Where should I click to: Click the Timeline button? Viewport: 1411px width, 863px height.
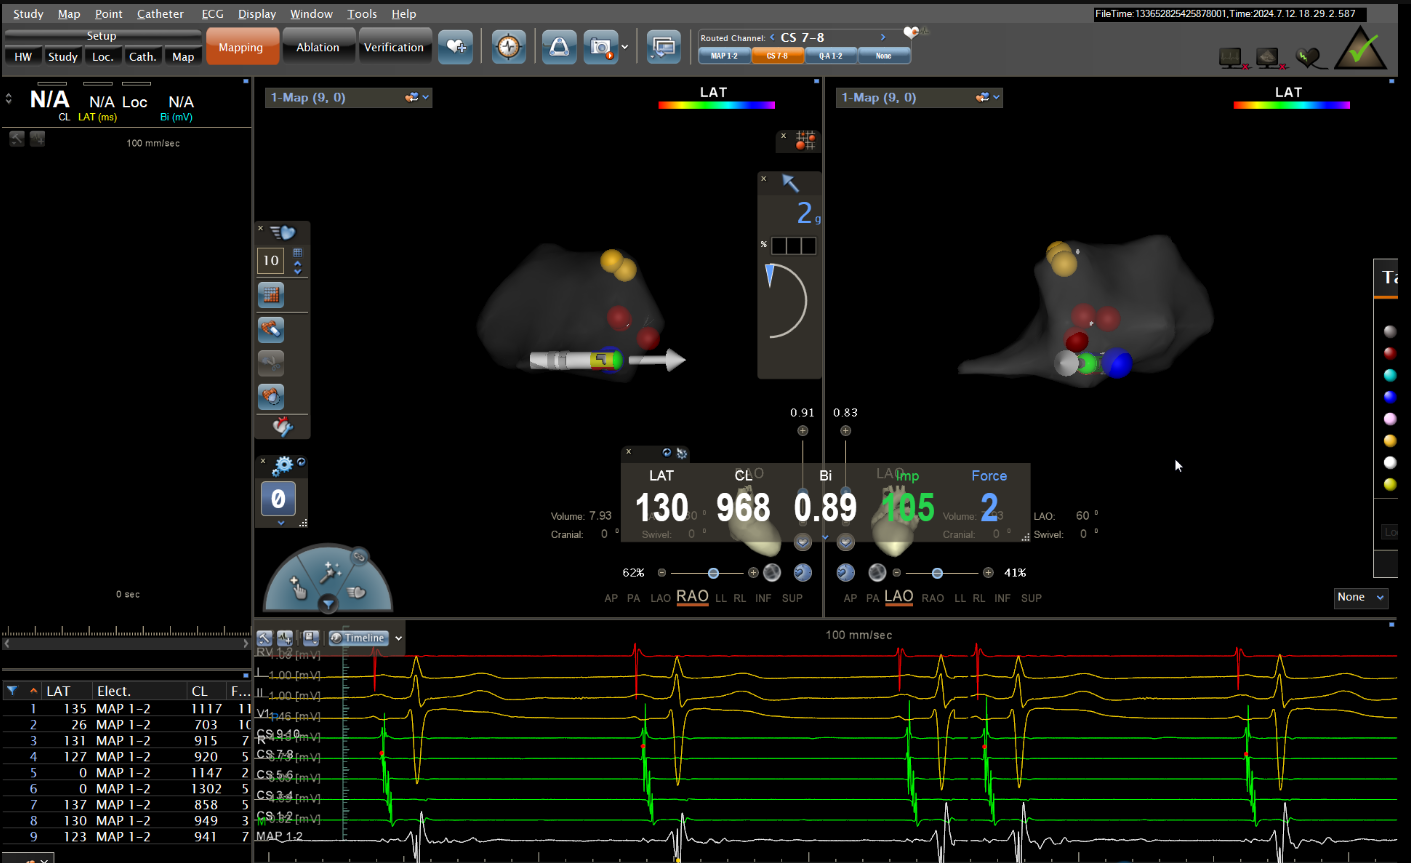coord(358,638)
